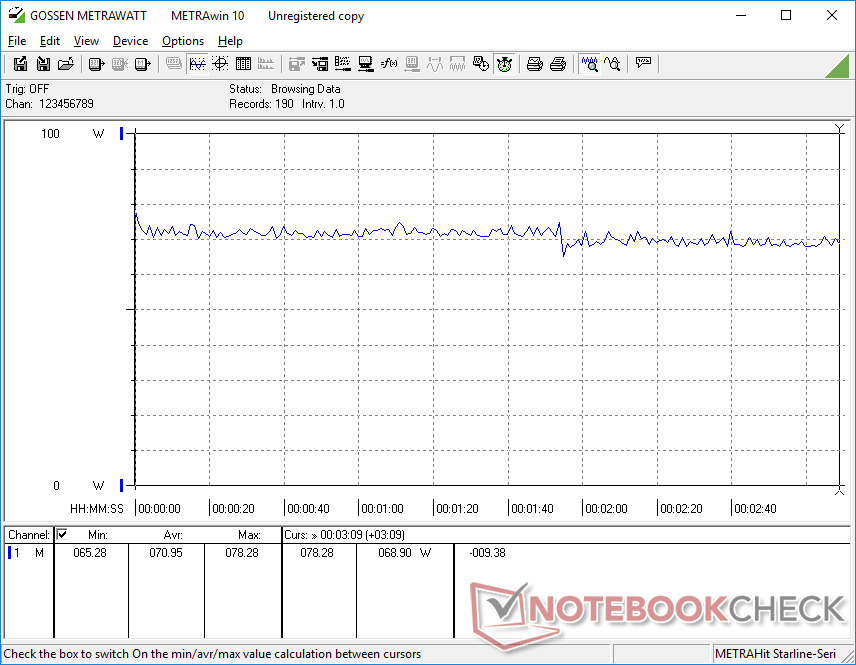Open the File menu
This screenshot has width=856, height=665.
coord(17,41)
